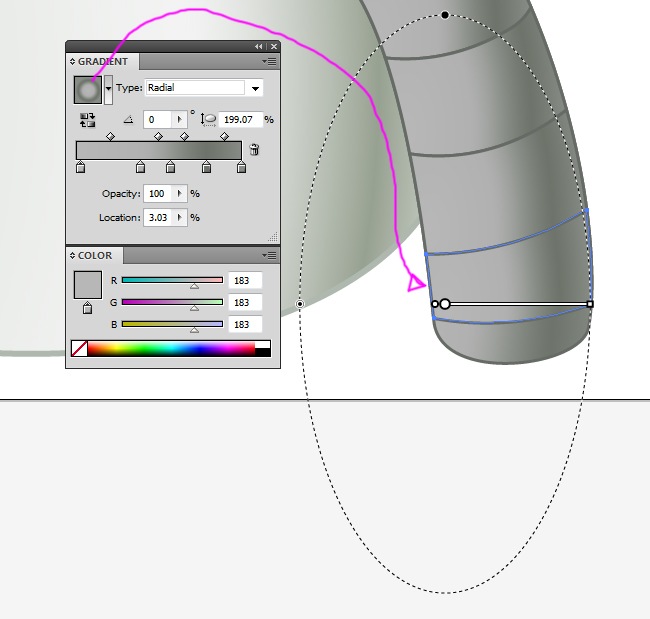Click the Delete Stop trash icon
Image resolution: width=650 pixels, height=619 pixels.
pyautogui.click(x=255, y=149)
